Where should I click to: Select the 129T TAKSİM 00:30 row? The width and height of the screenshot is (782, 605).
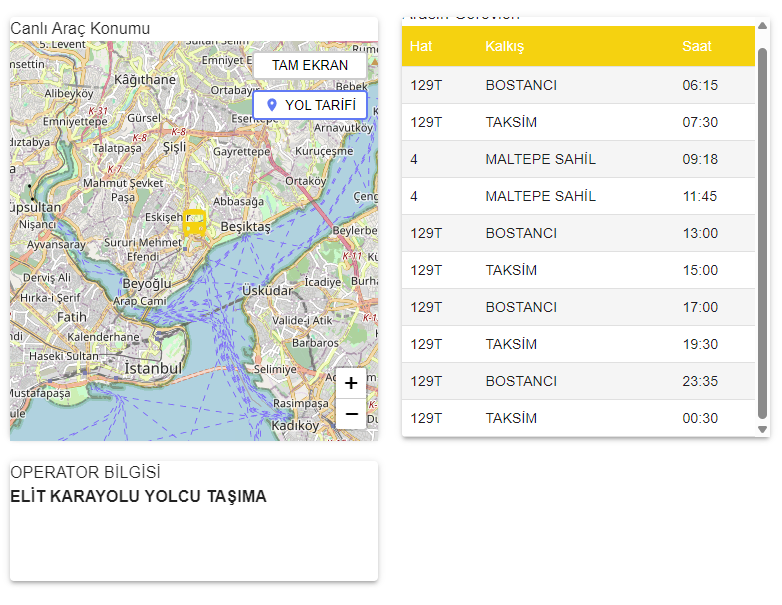[578, 418]
